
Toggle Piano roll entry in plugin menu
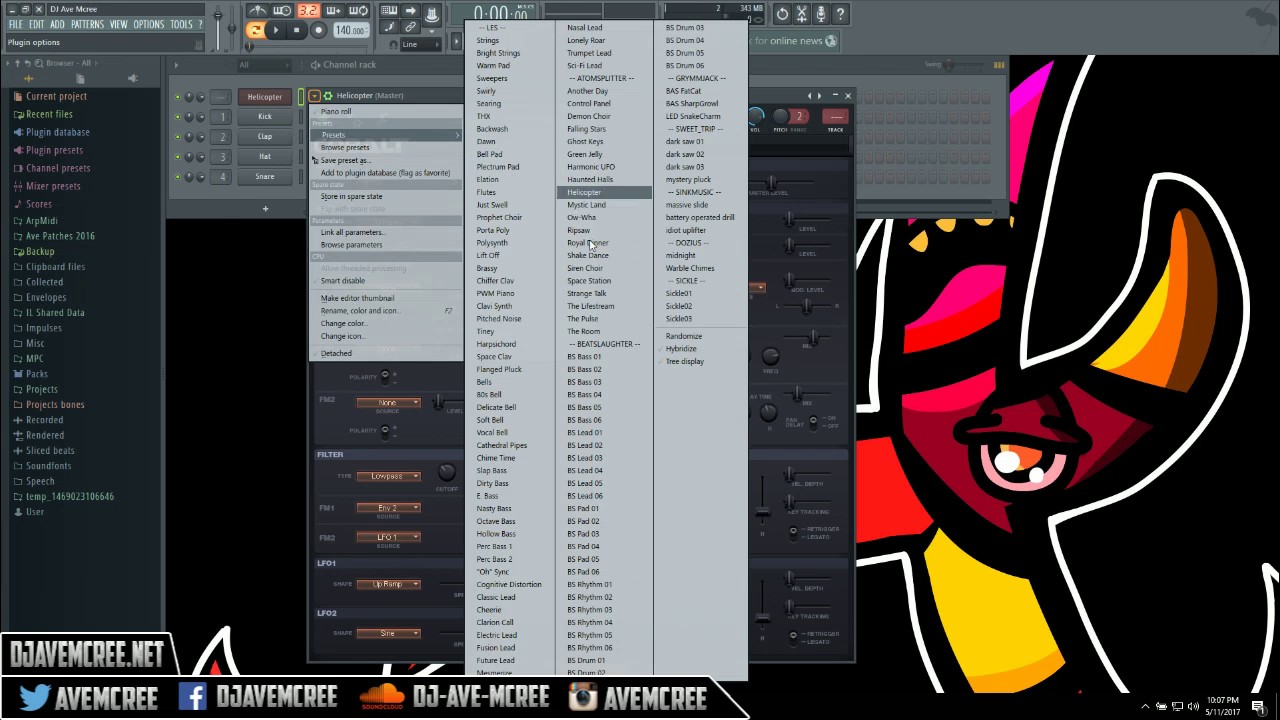tap(336, 111)
